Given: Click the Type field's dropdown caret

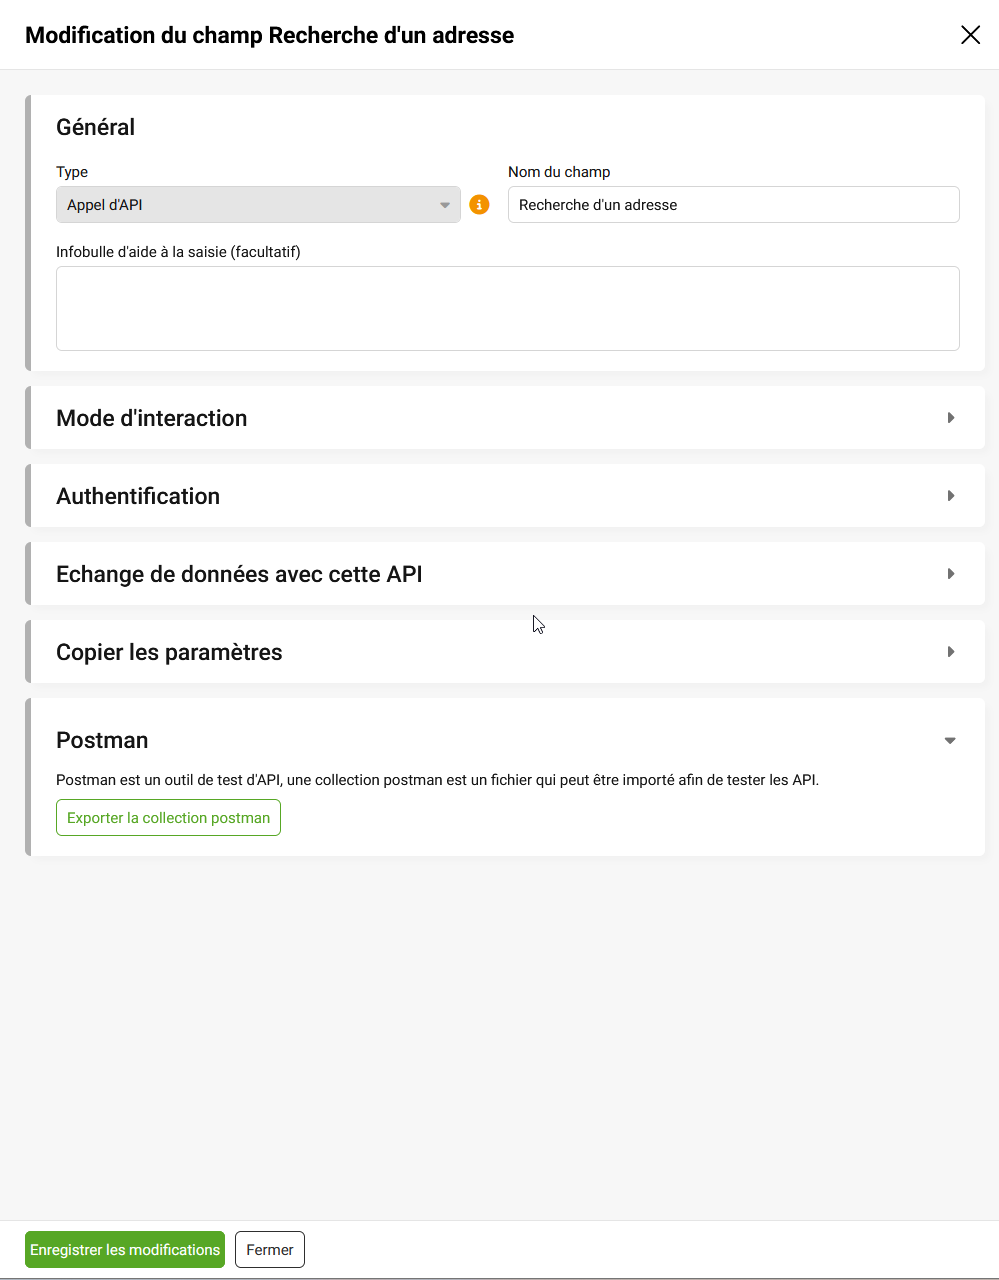Looking at the screenshot, I should [x=445, y=205].
